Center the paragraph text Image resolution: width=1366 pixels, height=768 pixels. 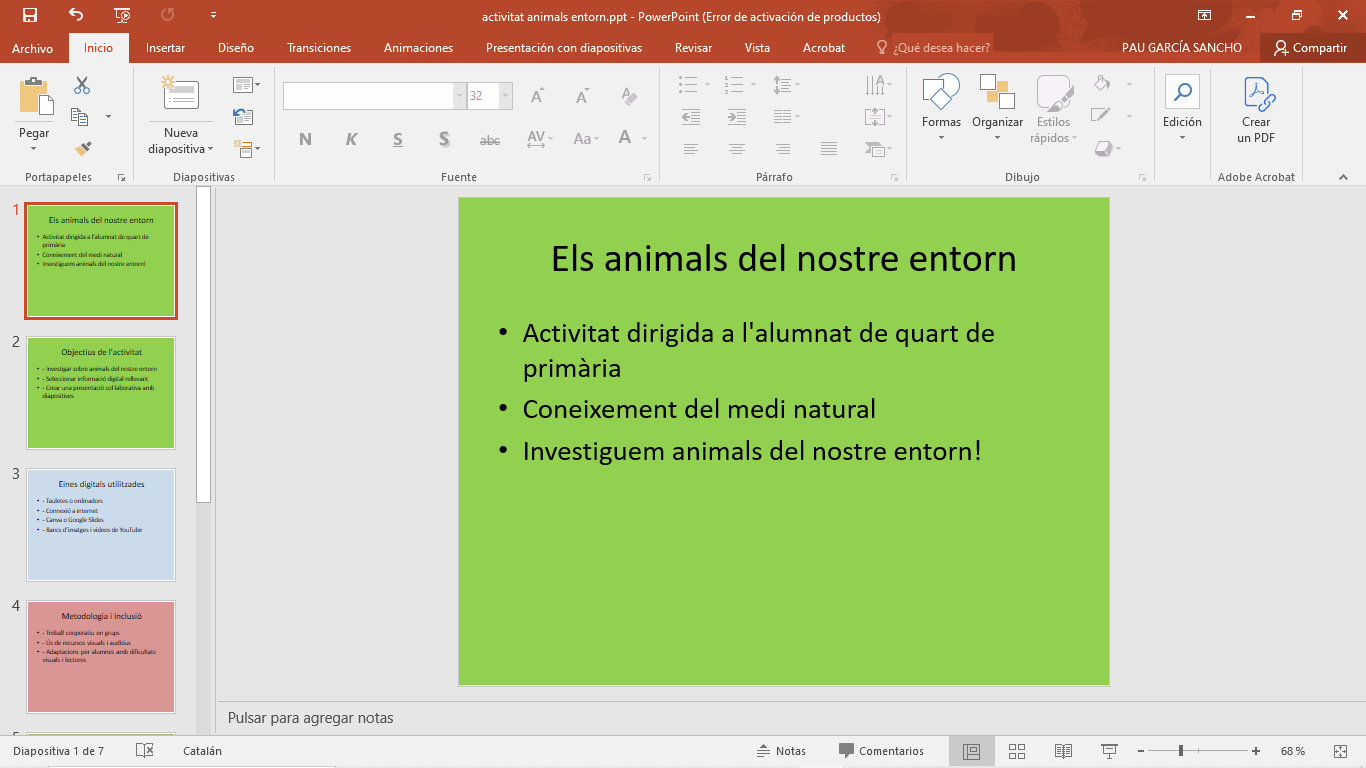coord(737,149)
